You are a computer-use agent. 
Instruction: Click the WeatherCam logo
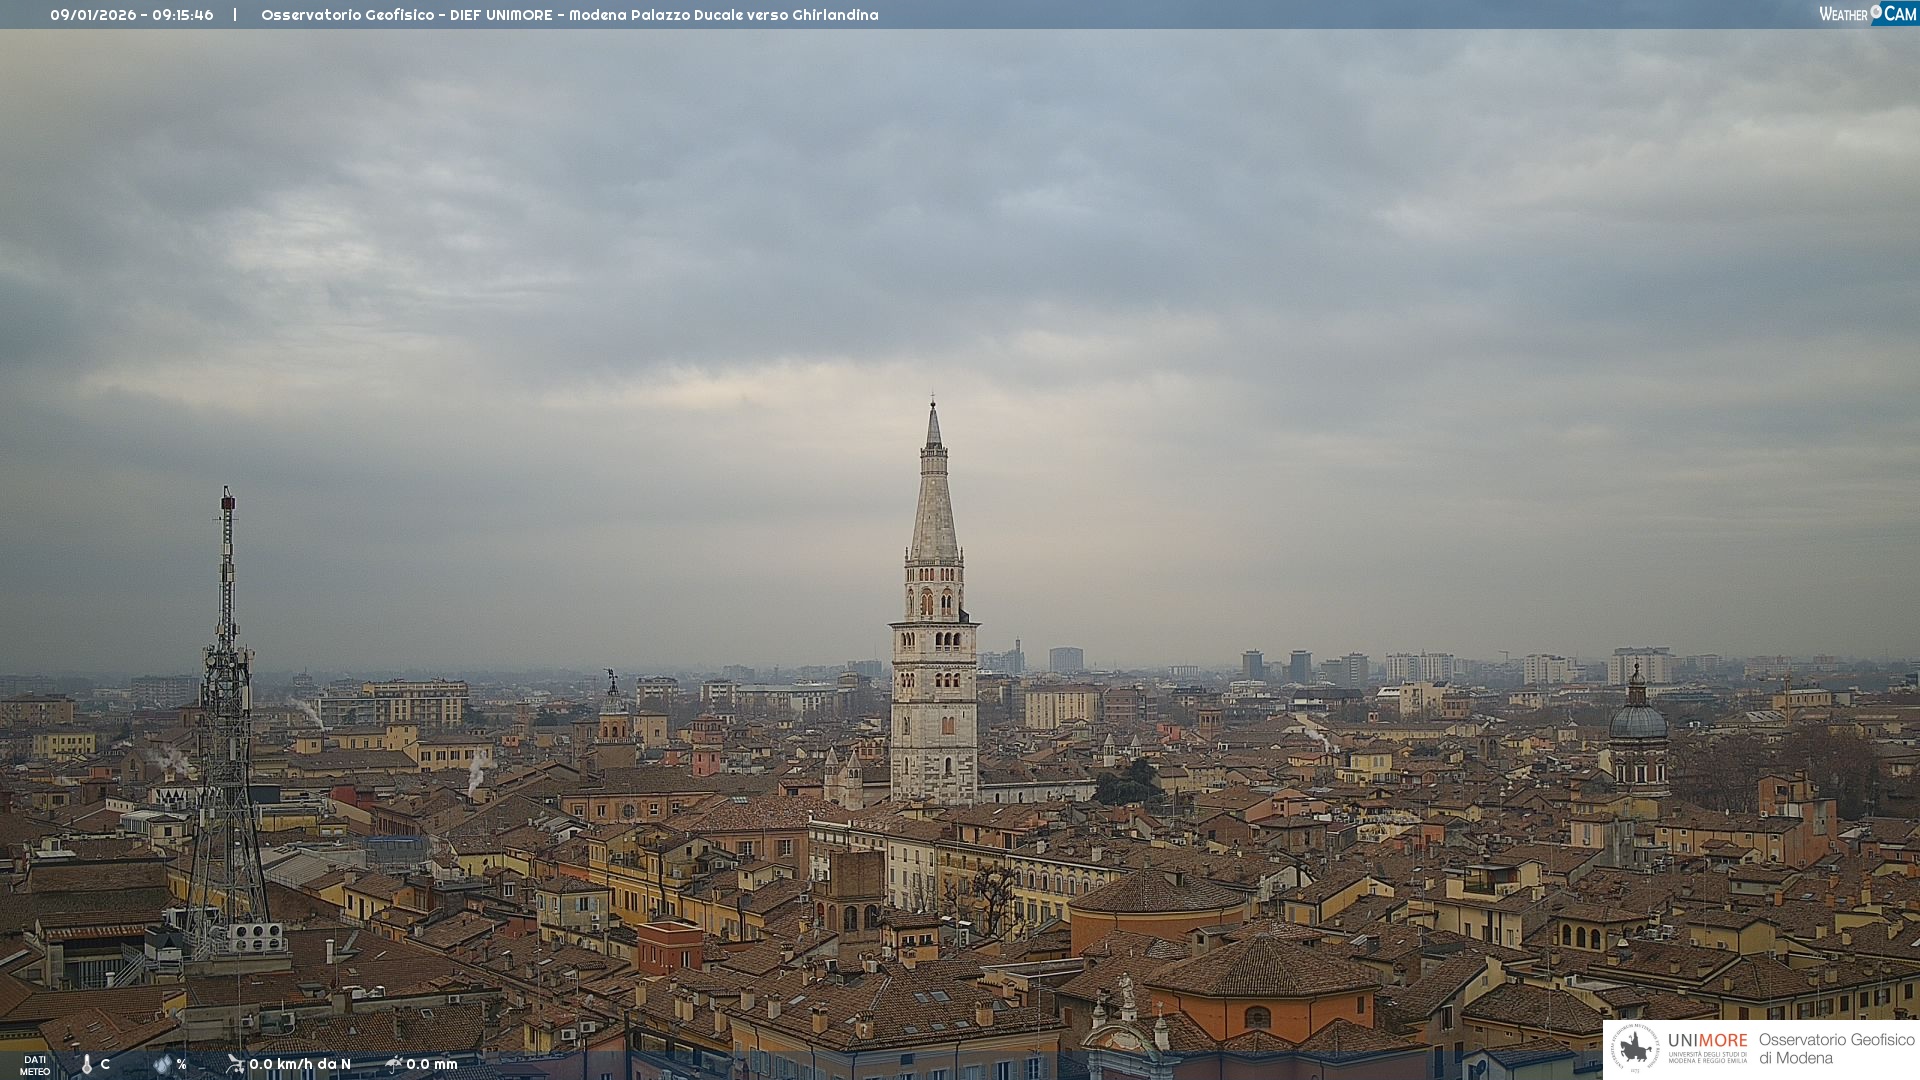pos(1867,14)
